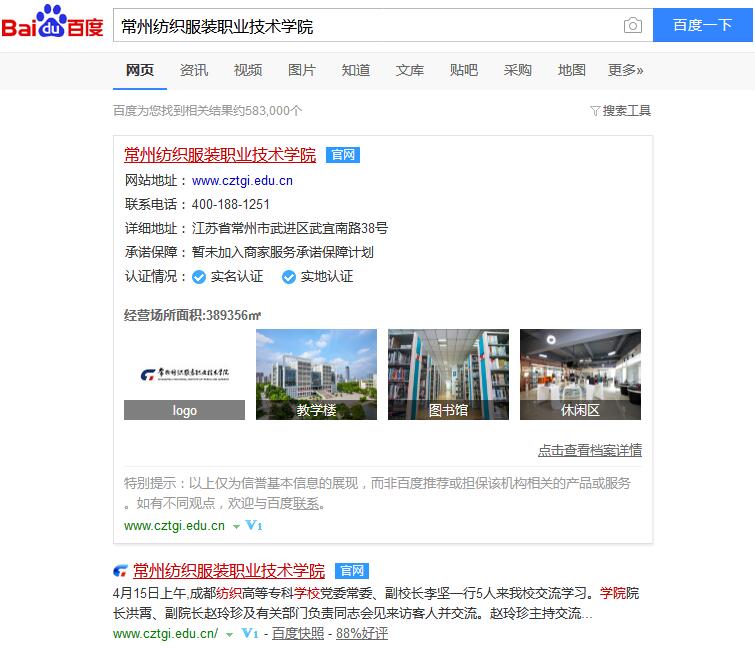This screenshot has height=649, width=755.
Task: Open the 更多» menu
Action: (625, 70)
